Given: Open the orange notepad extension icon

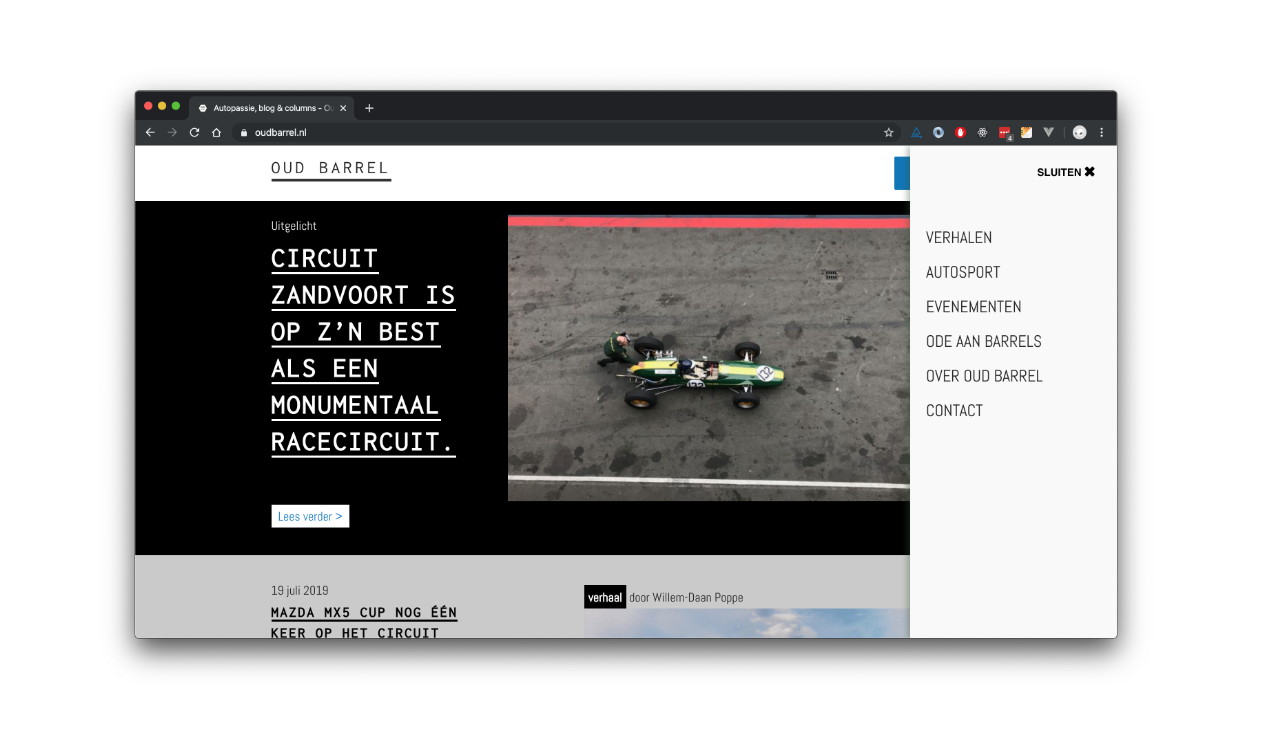Looking at the screenshot, I should (x=1026, y=132).
